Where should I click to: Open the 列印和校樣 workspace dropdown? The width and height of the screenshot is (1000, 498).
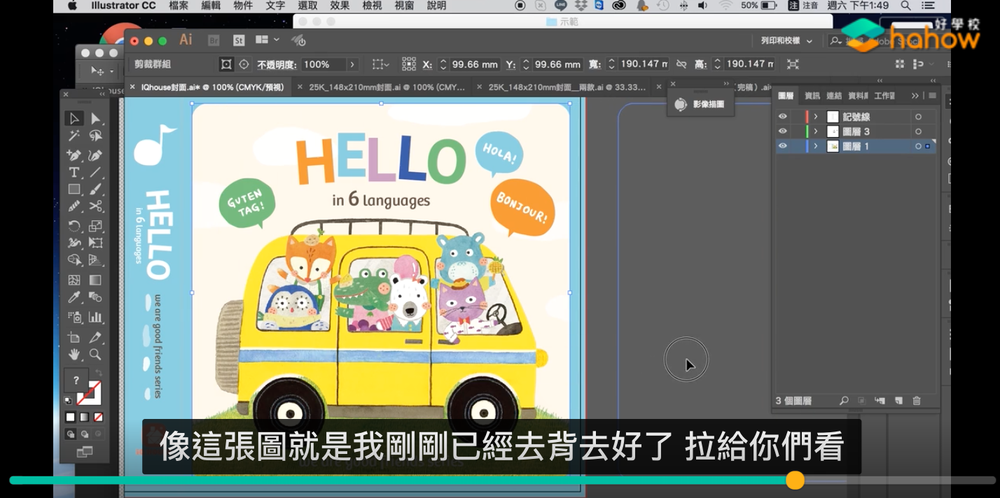tap(786, 41)
